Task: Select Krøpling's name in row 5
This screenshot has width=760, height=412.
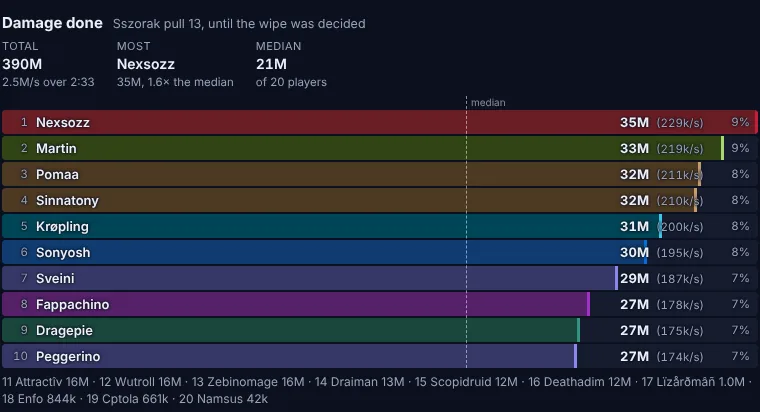Action: point(63,227)
